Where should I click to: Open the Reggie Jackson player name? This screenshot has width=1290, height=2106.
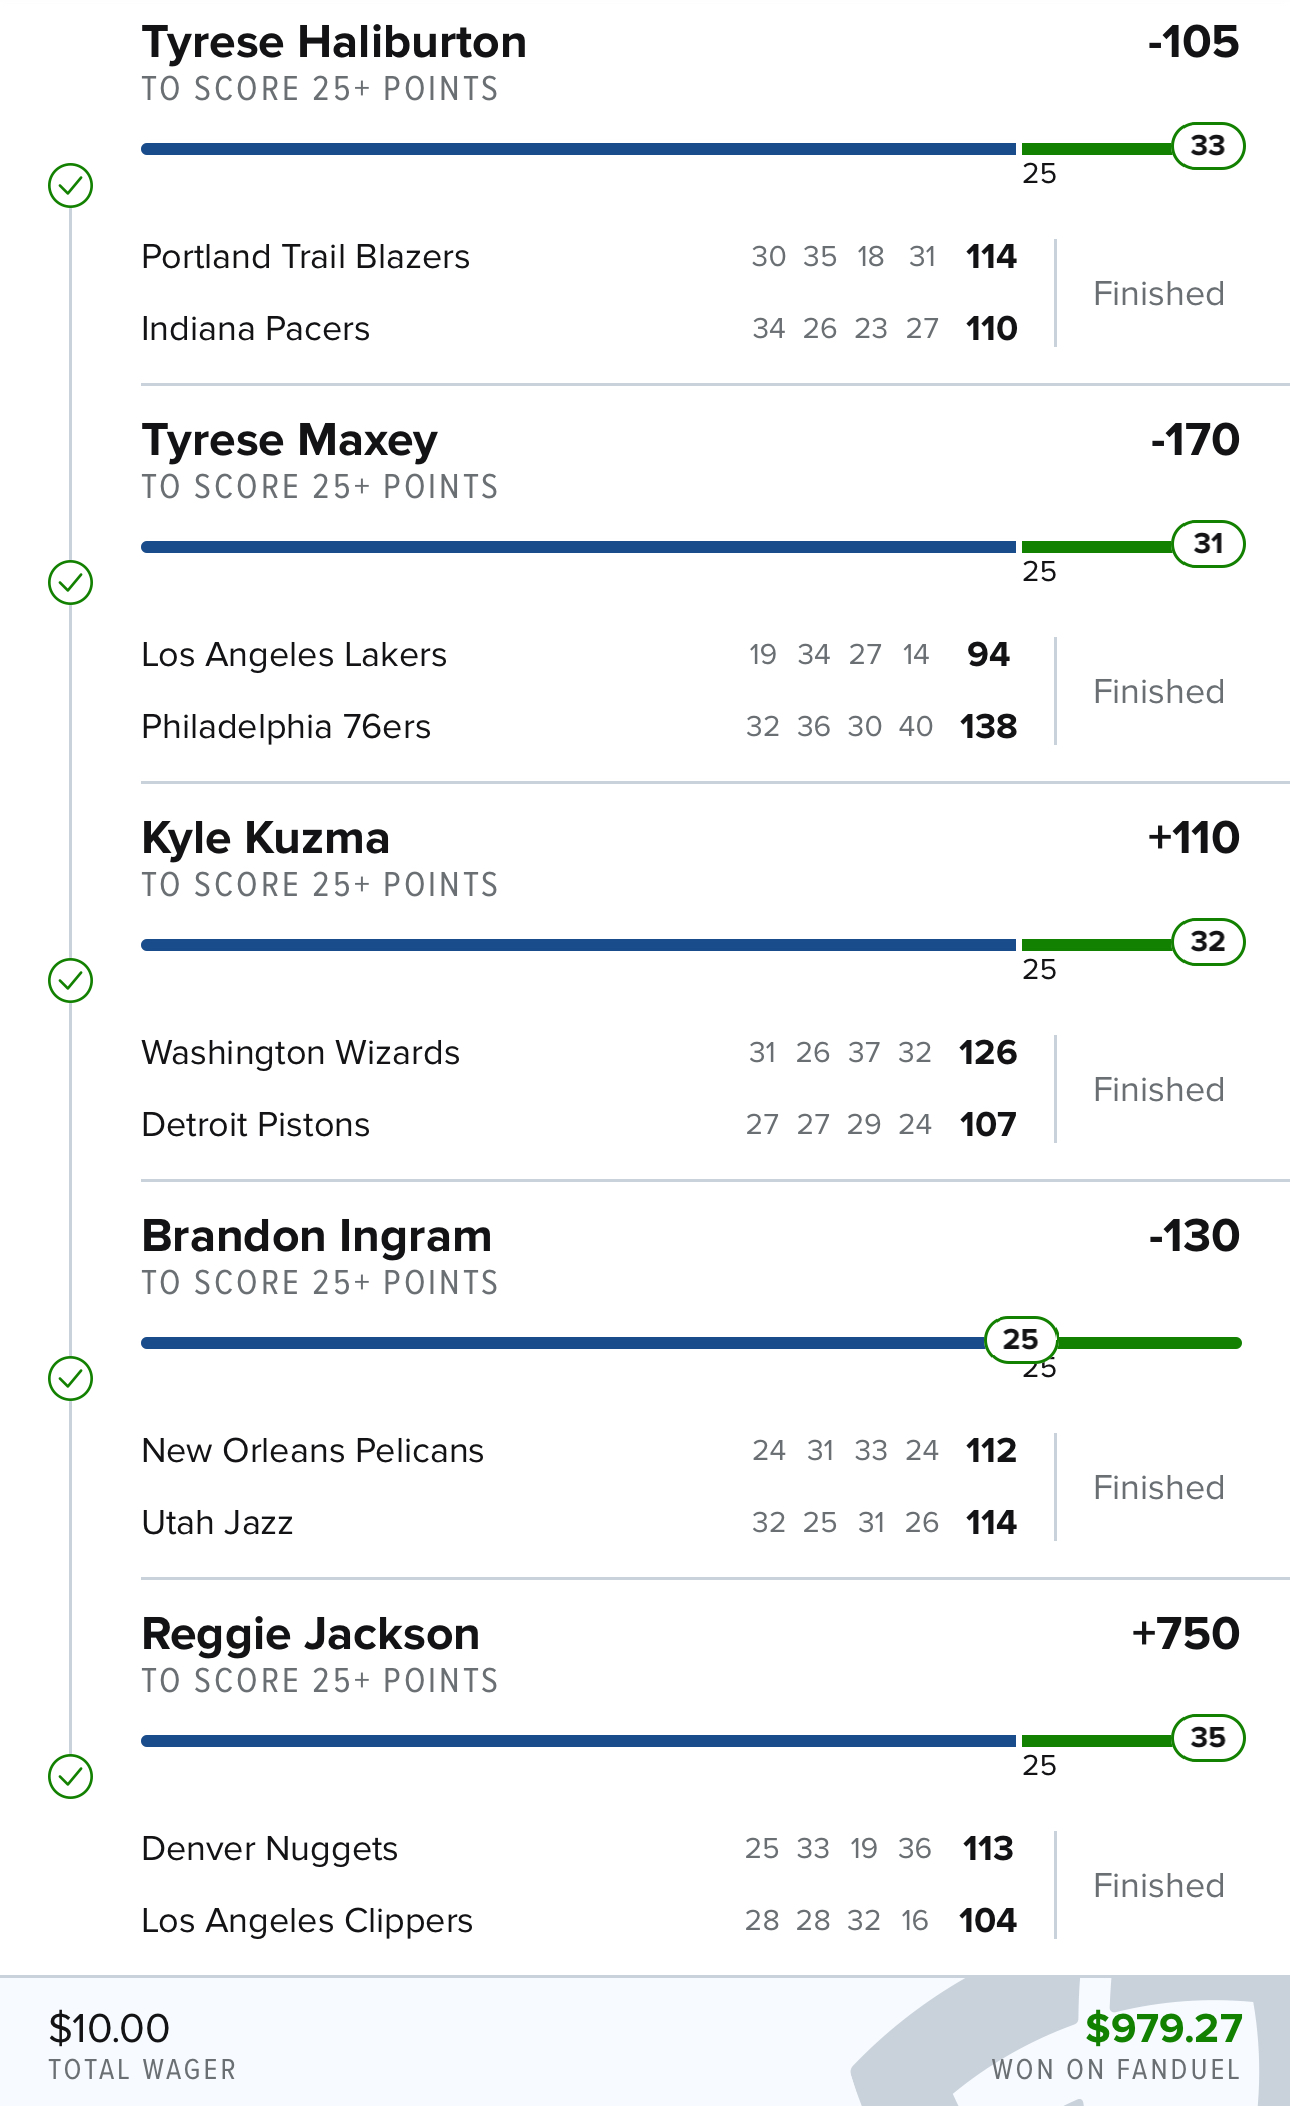311,1635
